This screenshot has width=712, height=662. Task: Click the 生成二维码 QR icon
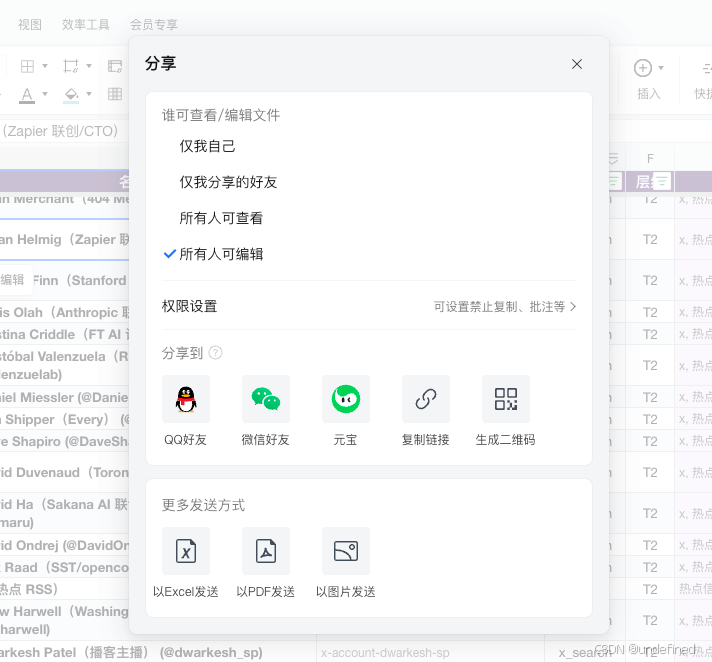click(505, 399)
